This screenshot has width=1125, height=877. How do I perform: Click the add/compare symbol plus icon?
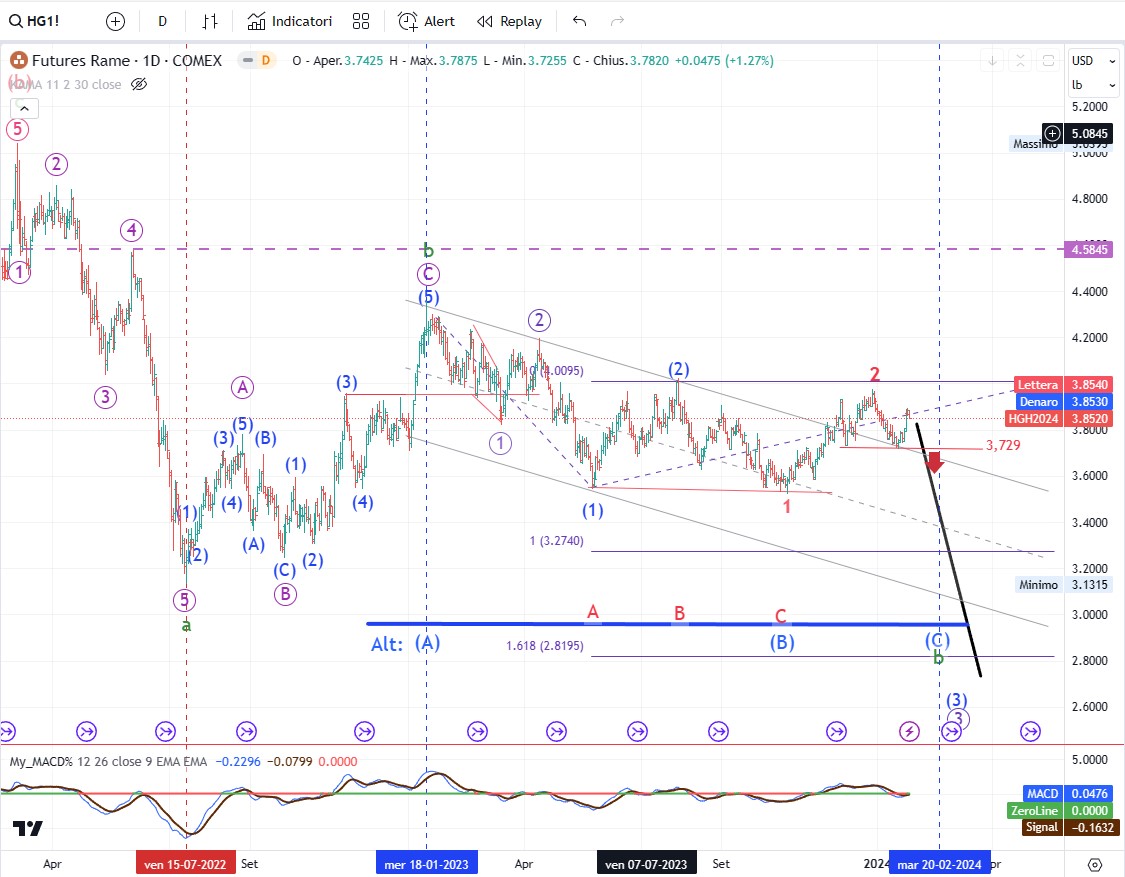(115, 22)
